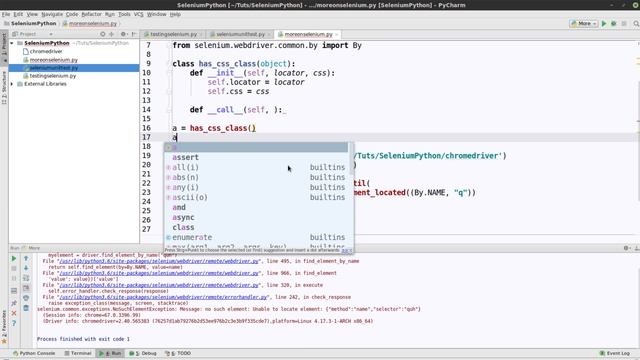This screenshot has width=640, height=360.
Task: Click stop icon in Run panel
Action: (13, 268)
